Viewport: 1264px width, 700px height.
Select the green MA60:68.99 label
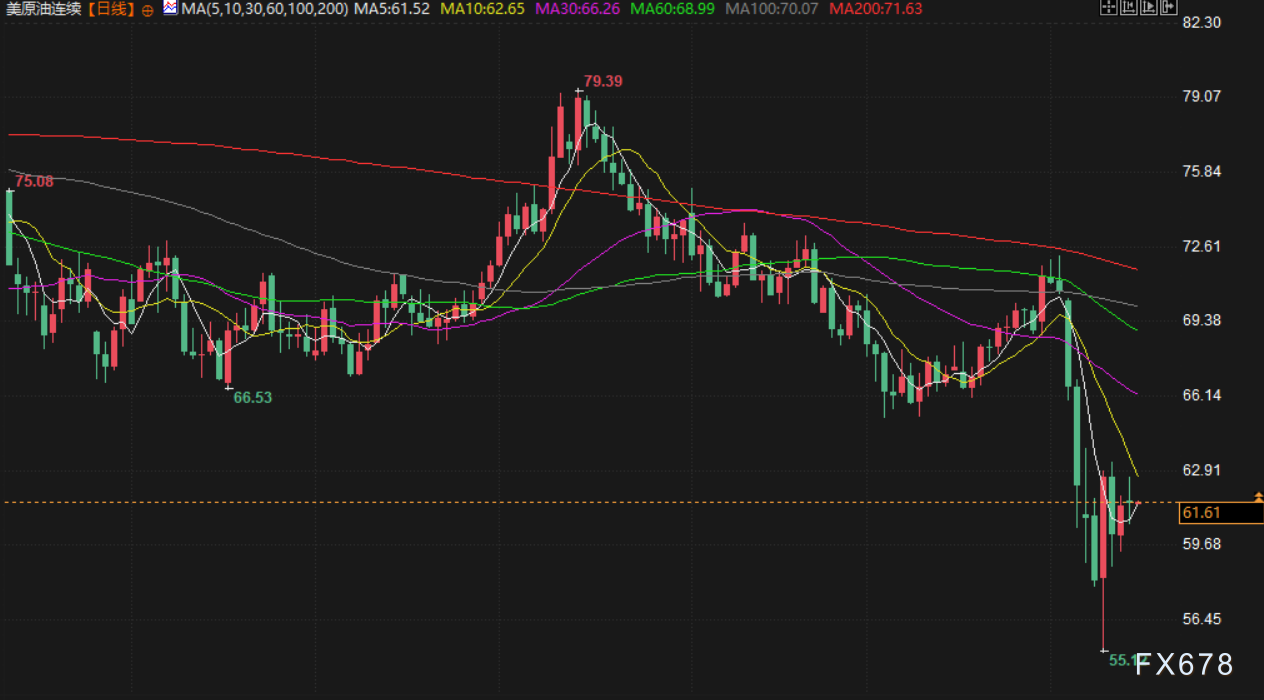[x=673, y=9]
